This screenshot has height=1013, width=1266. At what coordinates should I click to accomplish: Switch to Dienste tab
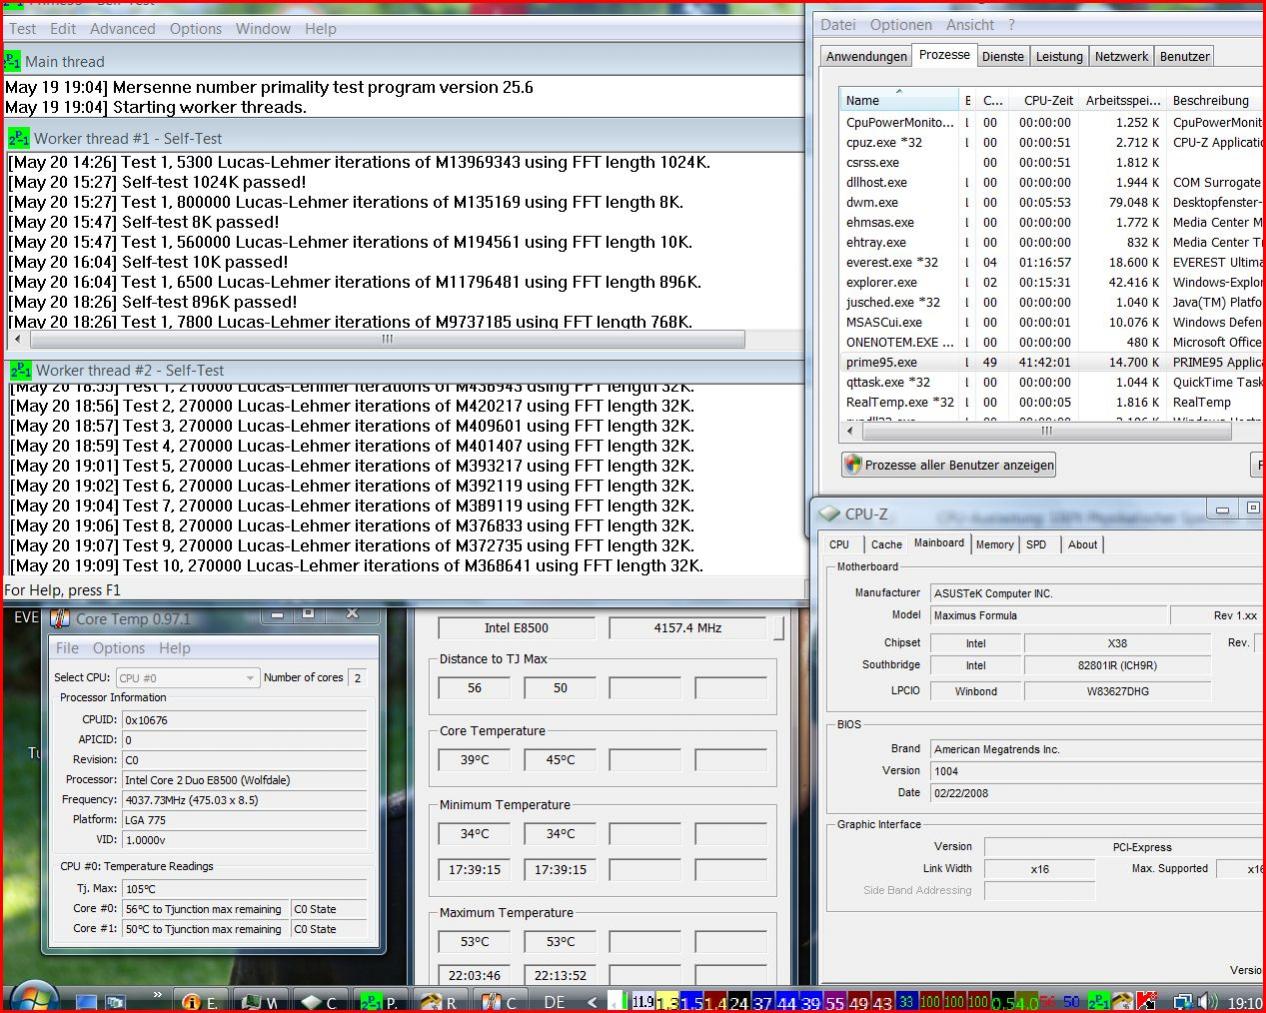click(1003, 57)
